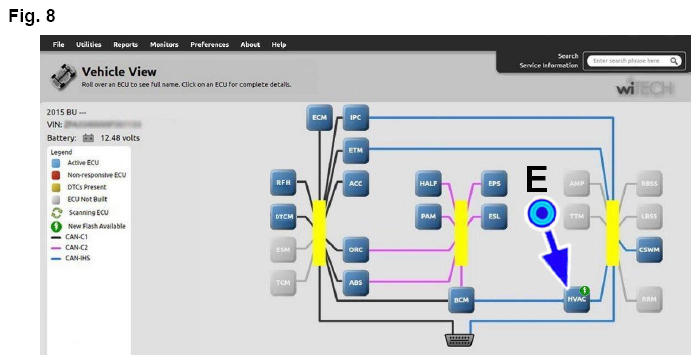Open the BCM module details
The height and width of the screenshot is (364, 700).
coord(461,300)
